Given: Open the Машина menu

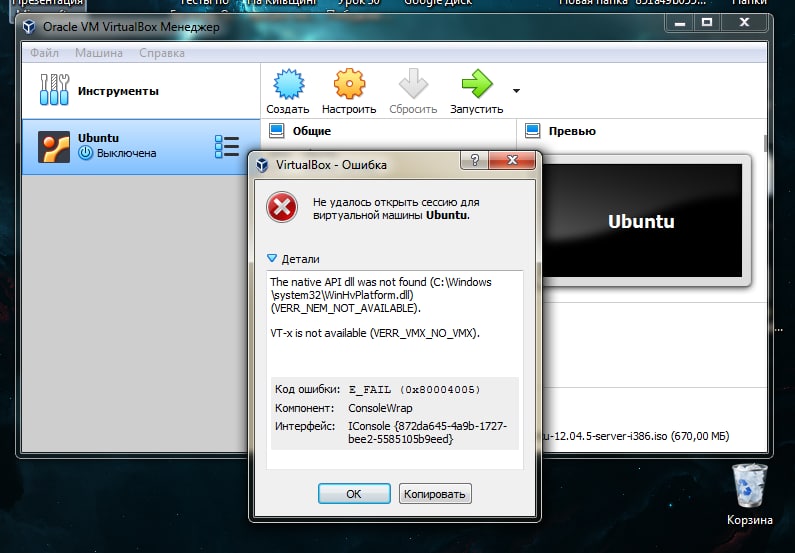Looking at the screenshot, I should (x=99, y=53).
